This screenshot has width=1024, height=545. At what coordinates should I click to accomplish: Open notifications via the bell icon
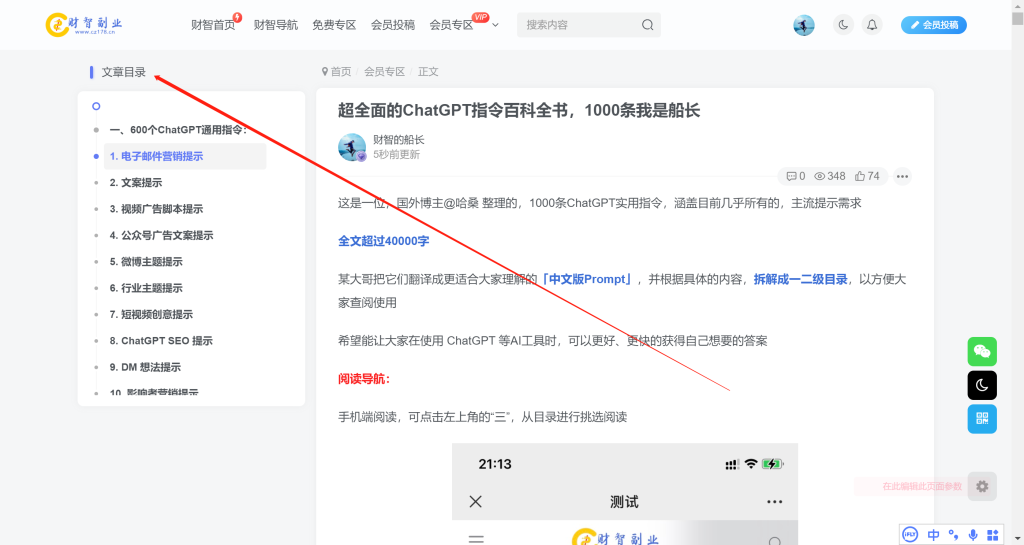tap(872, 25)
